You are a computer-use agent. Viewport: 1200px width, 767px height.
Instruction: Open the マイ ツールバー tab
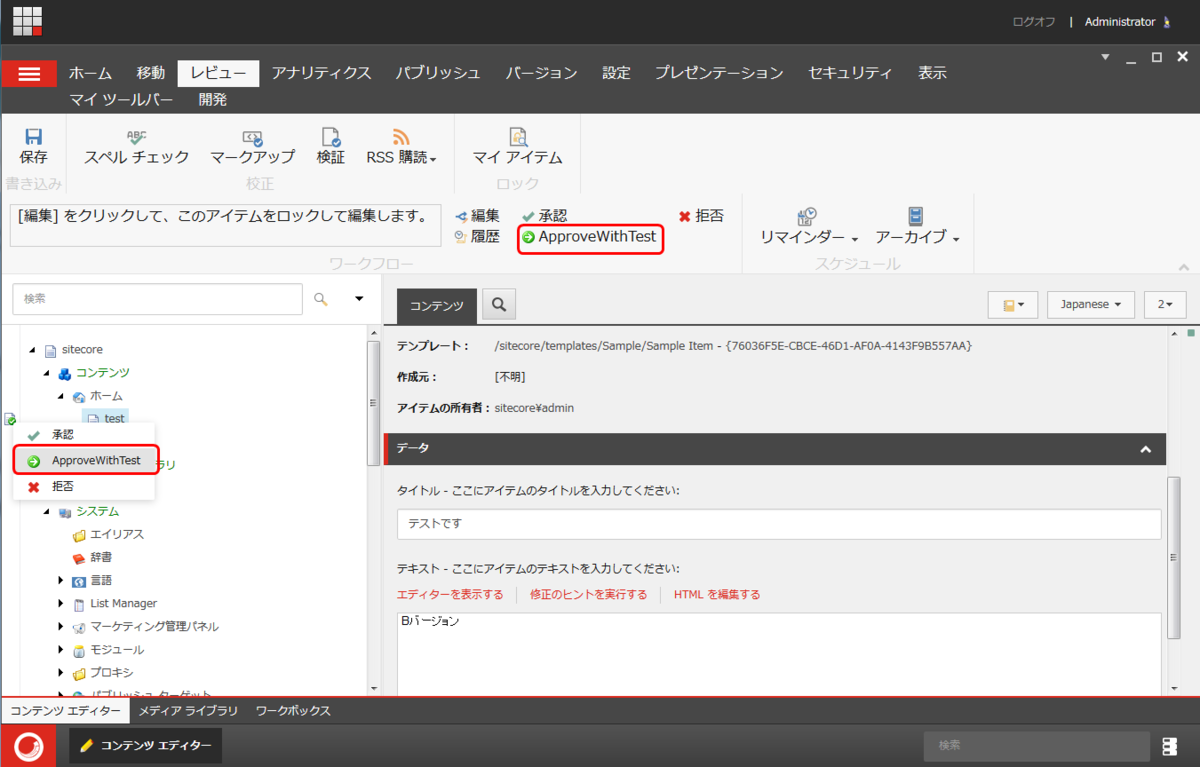click(121, 100)
